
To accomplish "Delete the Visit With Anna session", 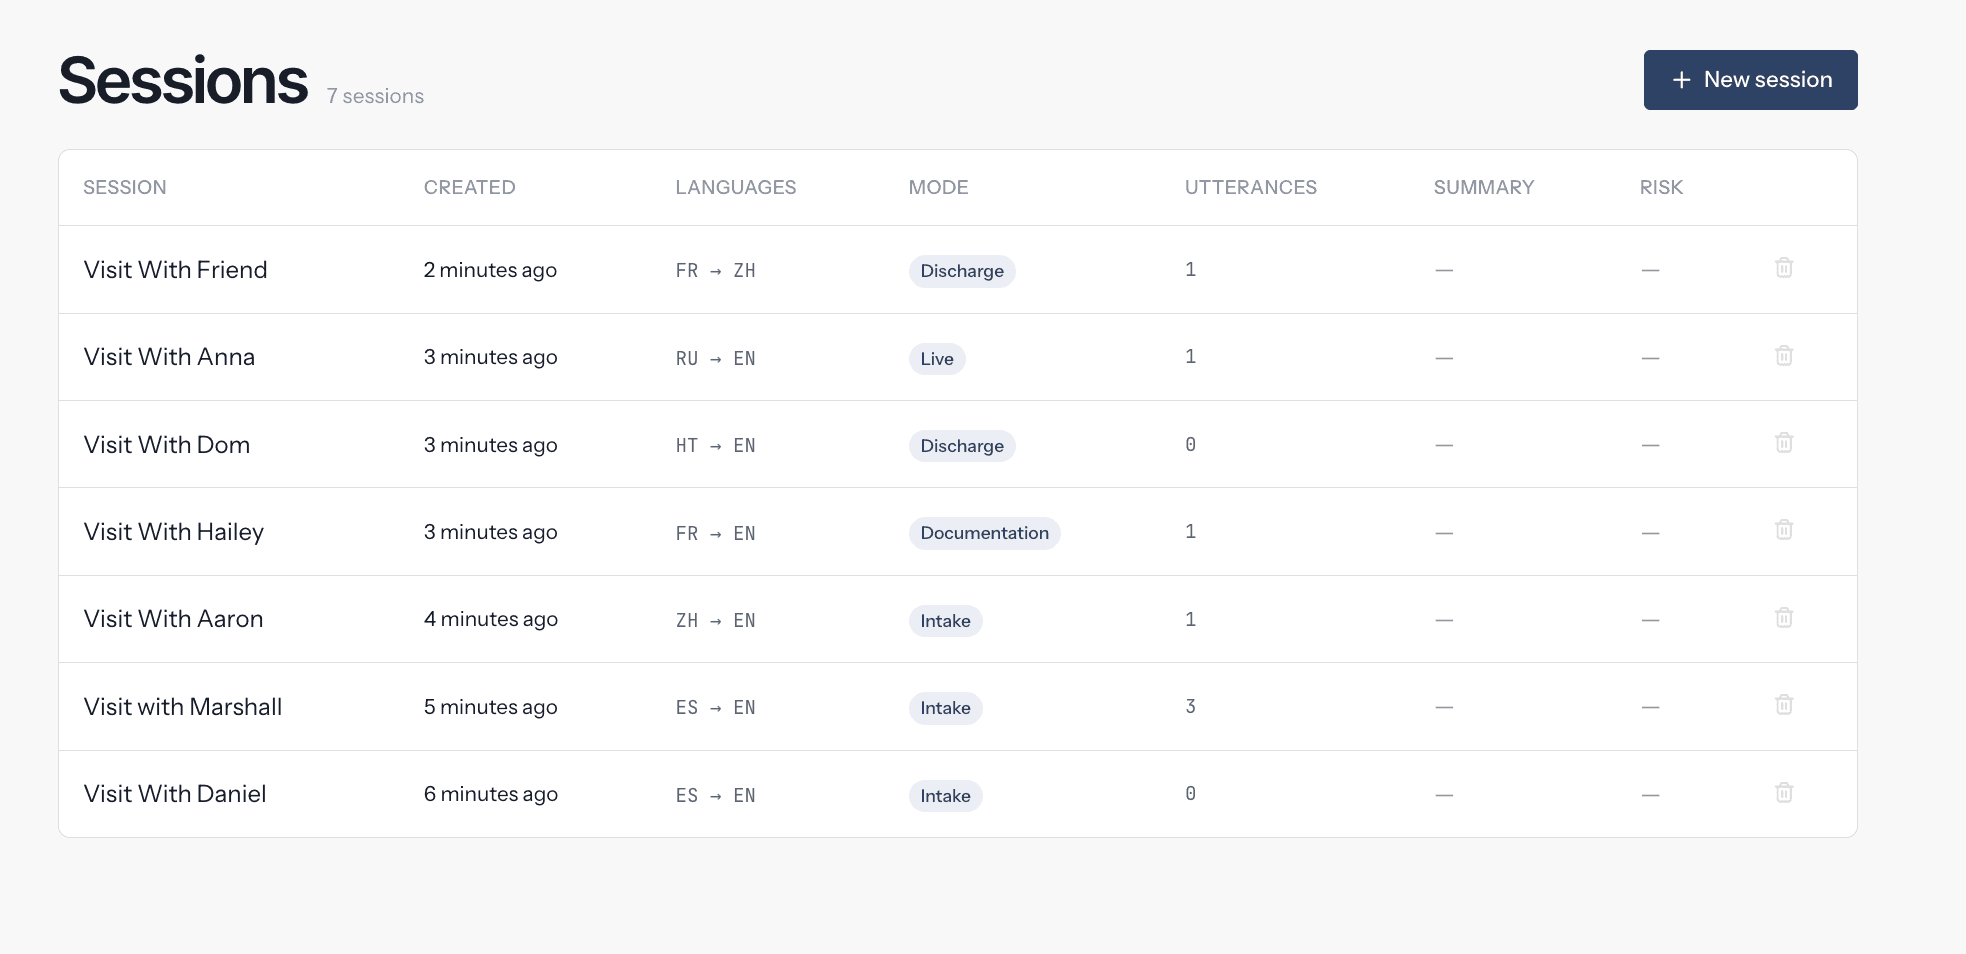I will coord(1784,356).
